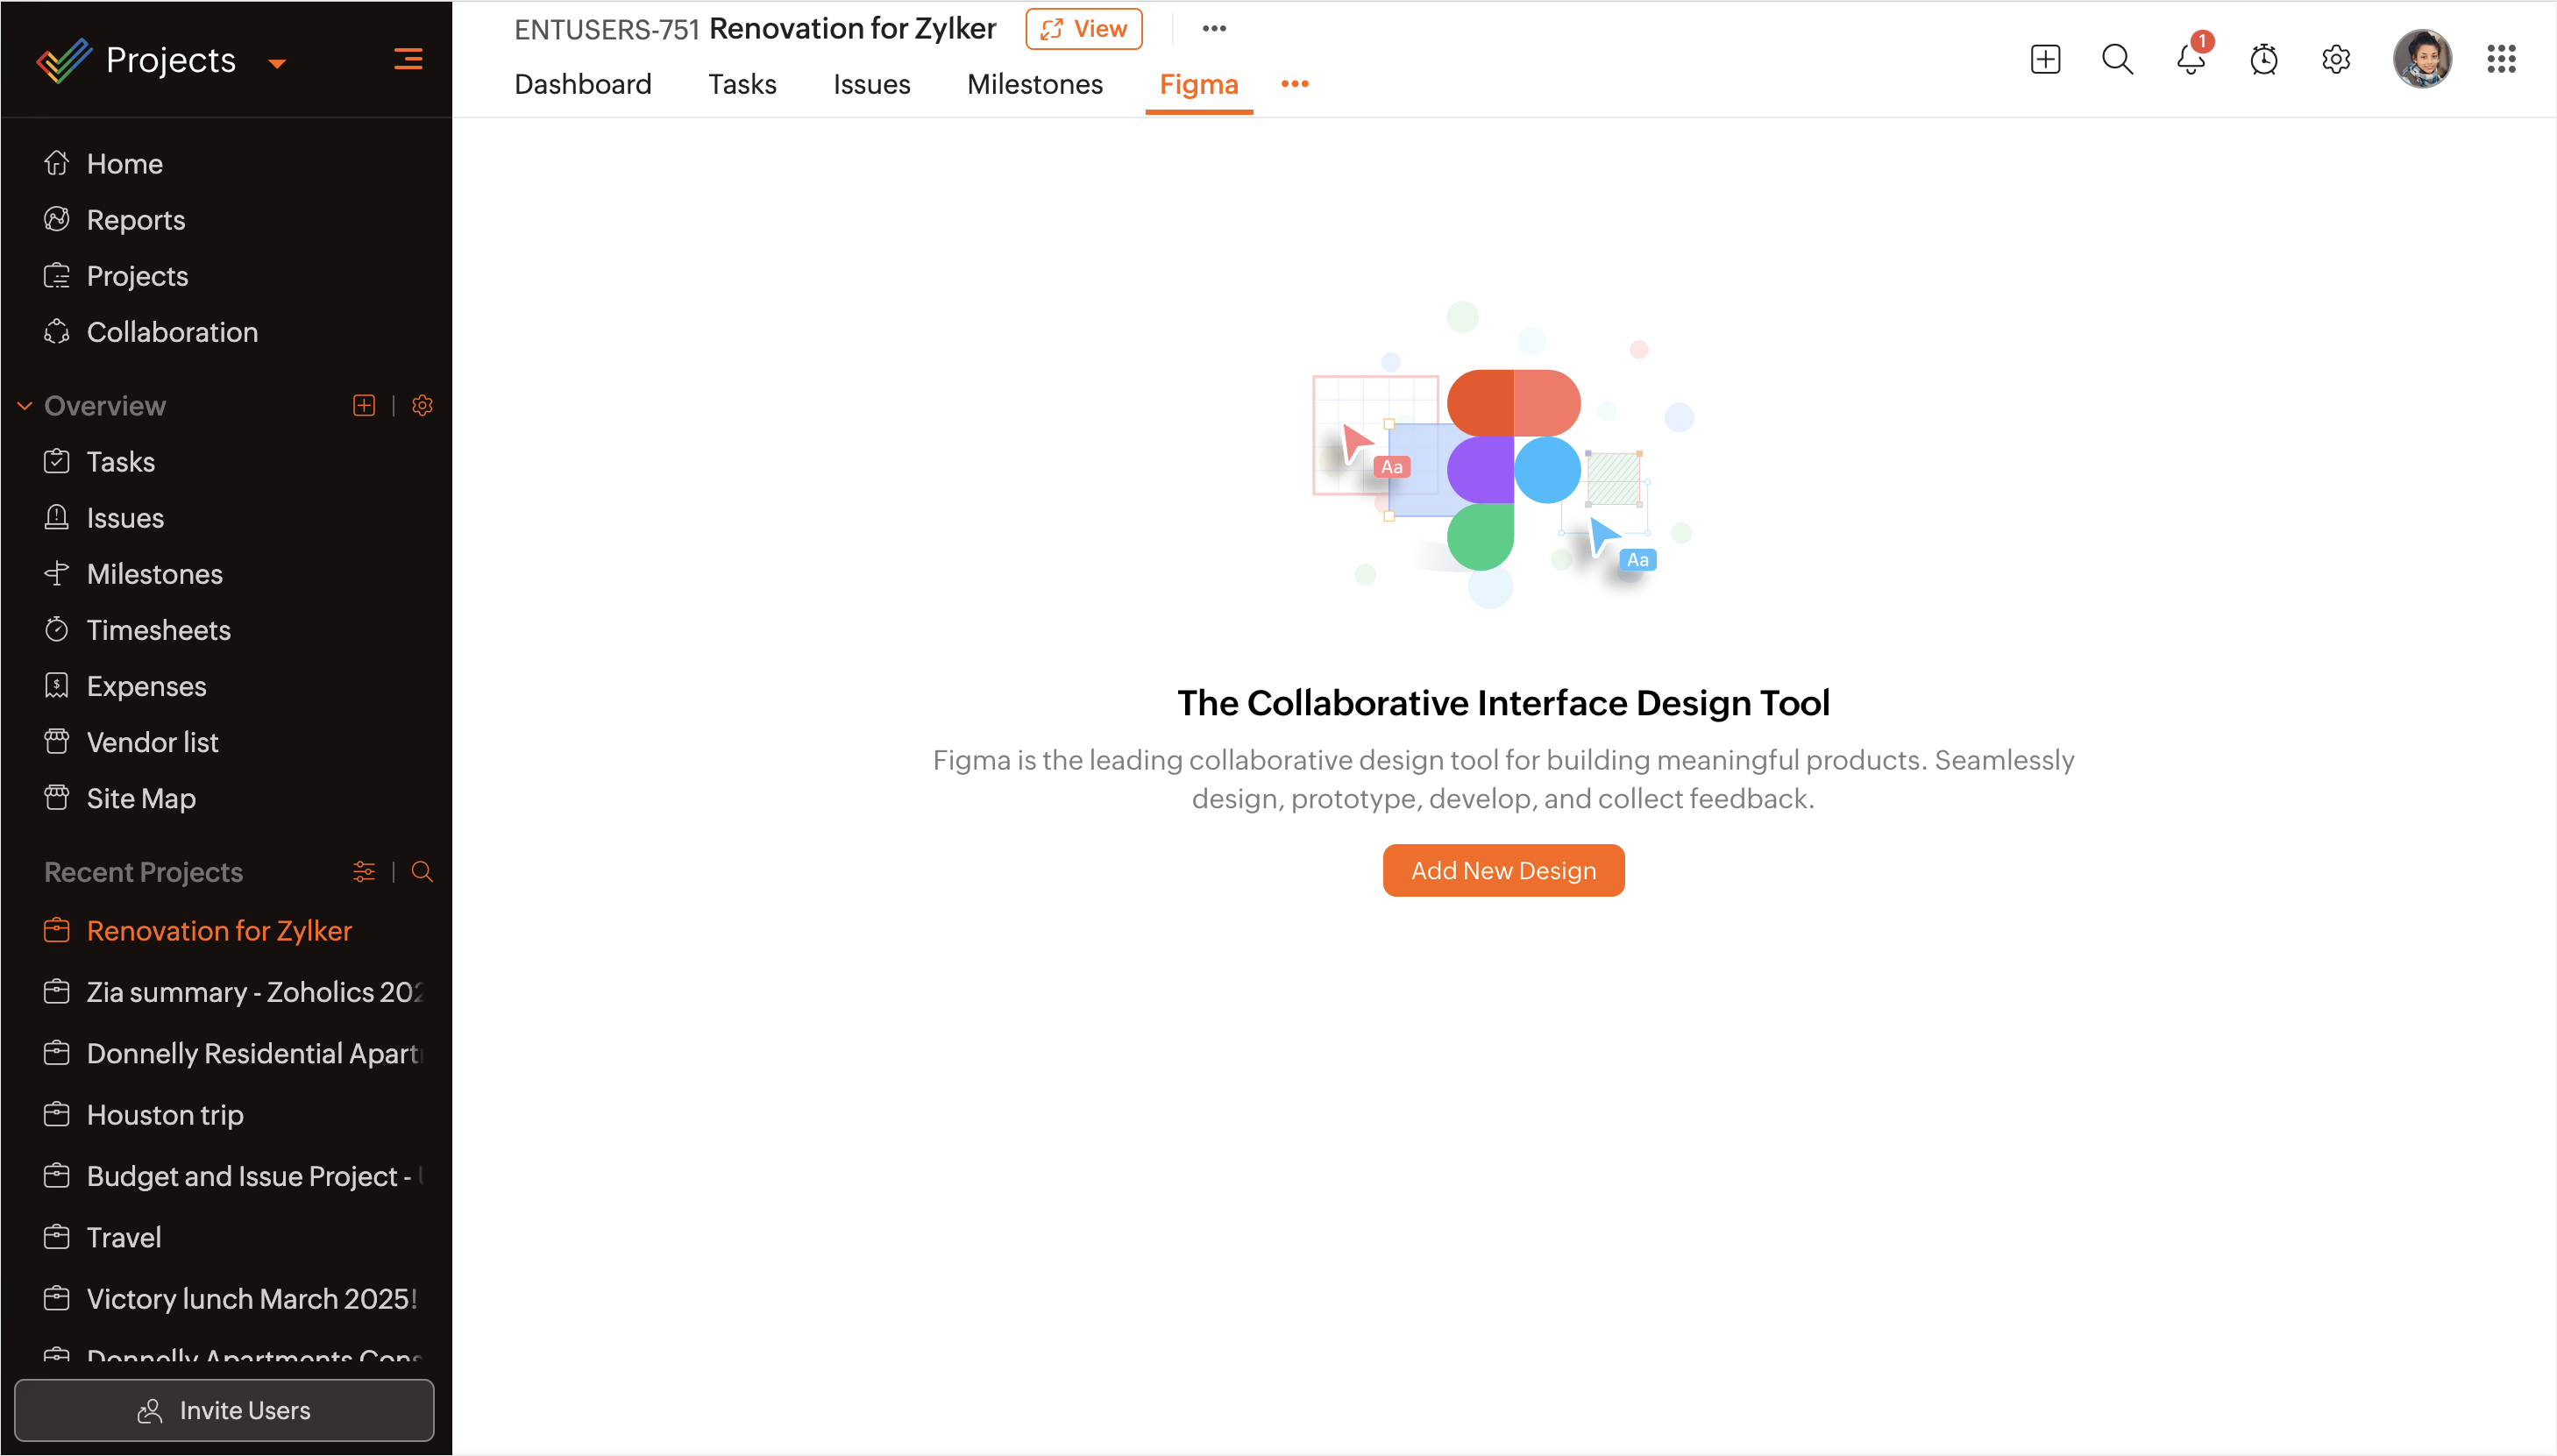Open the notifications bell icon

click(2190, 59)
